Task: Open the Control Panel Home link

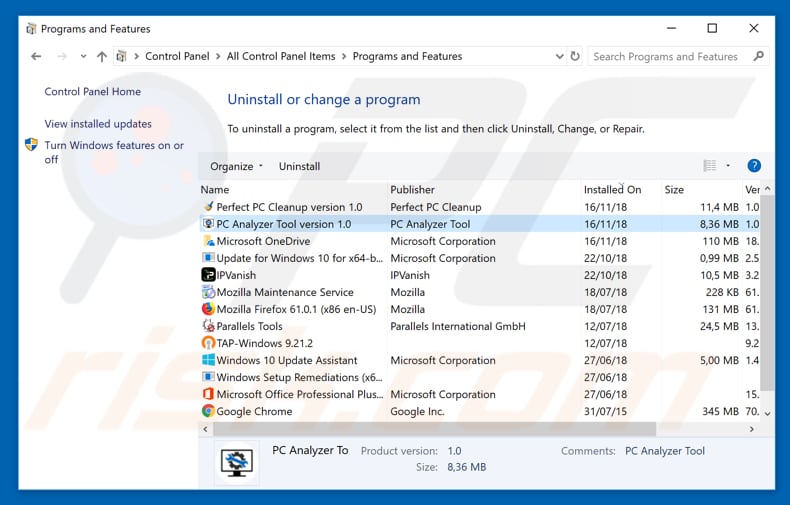Action: tap(93, 92)
